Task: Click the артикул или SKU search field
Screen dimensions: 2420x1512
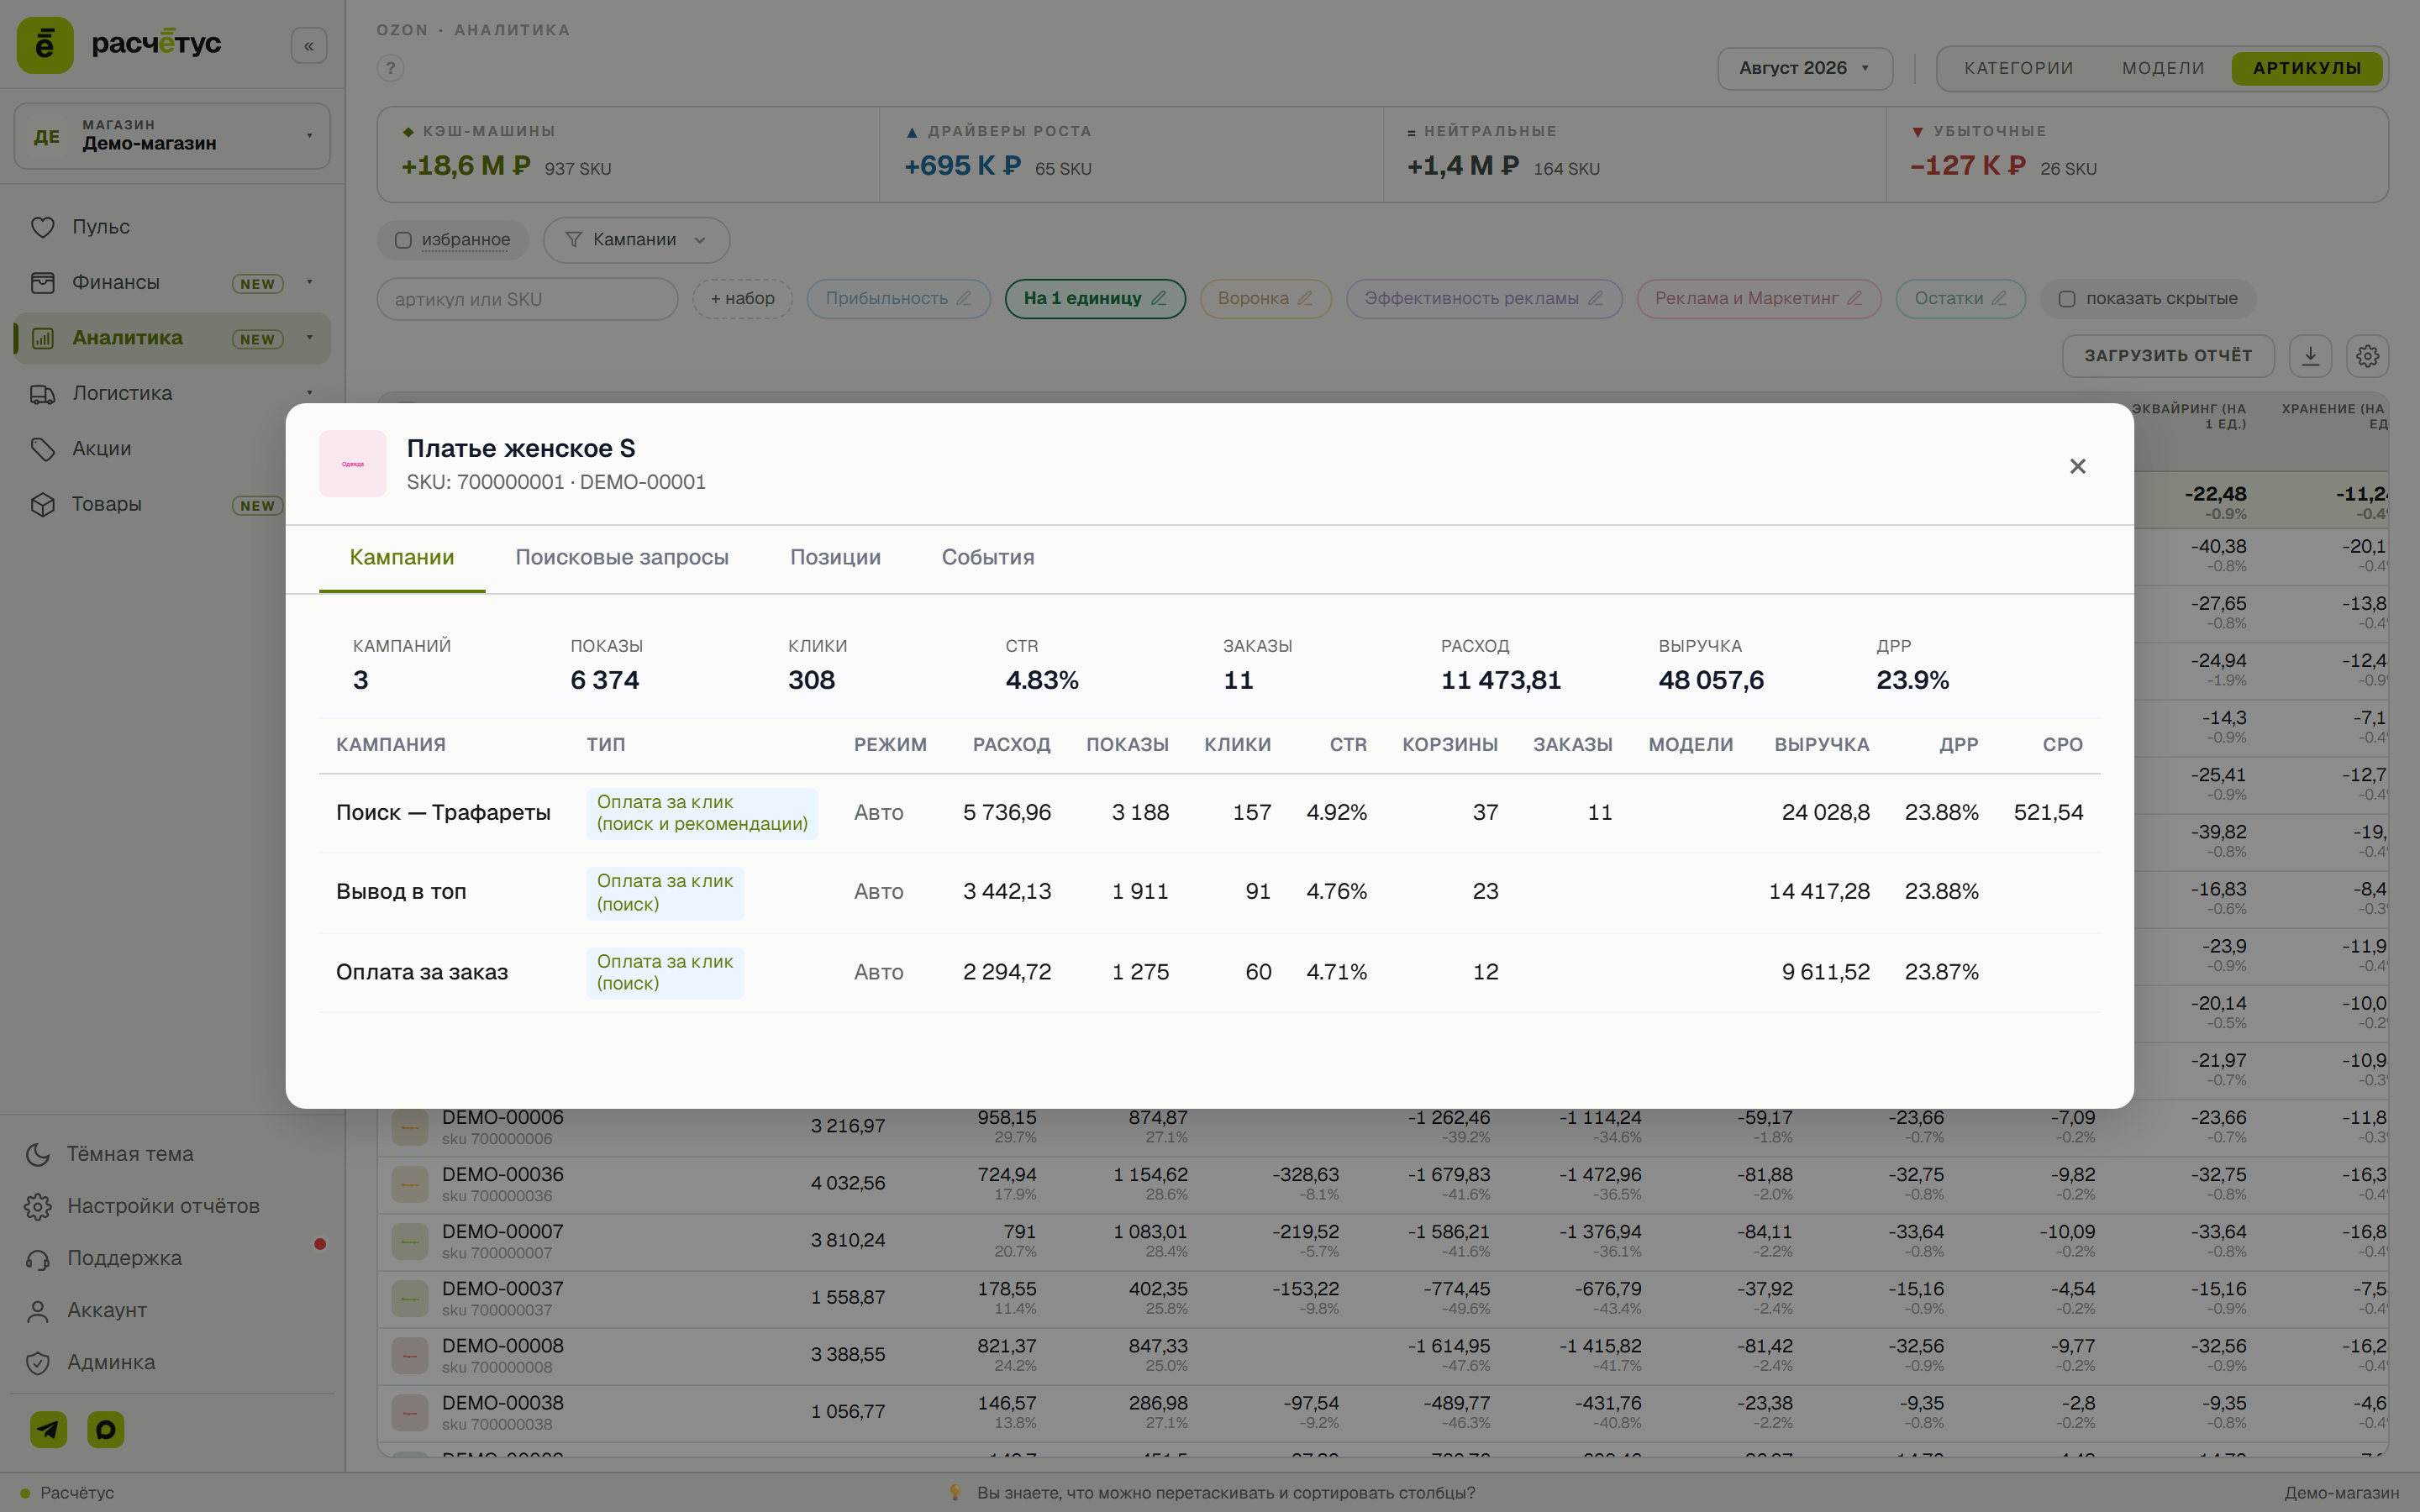Action: click(527, 299)
